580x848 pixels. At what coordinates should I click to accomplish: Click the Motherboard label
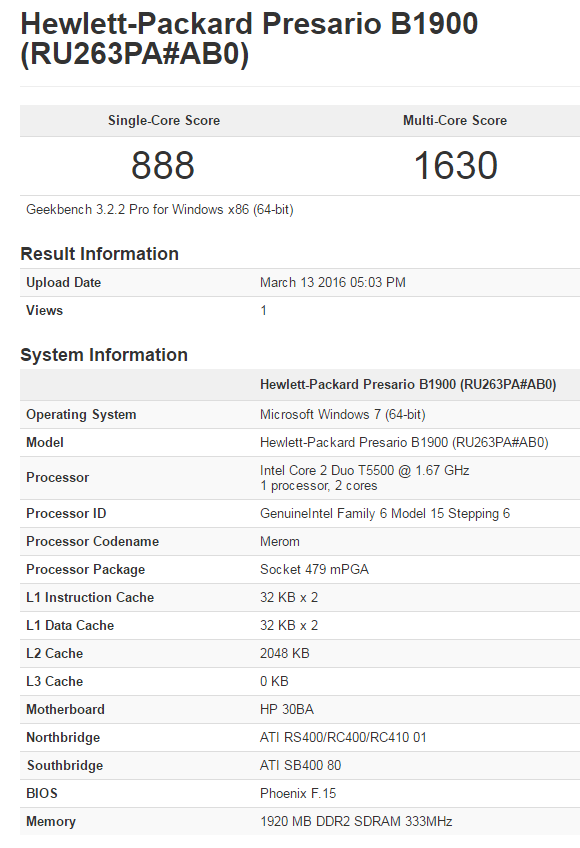point(65,710)
